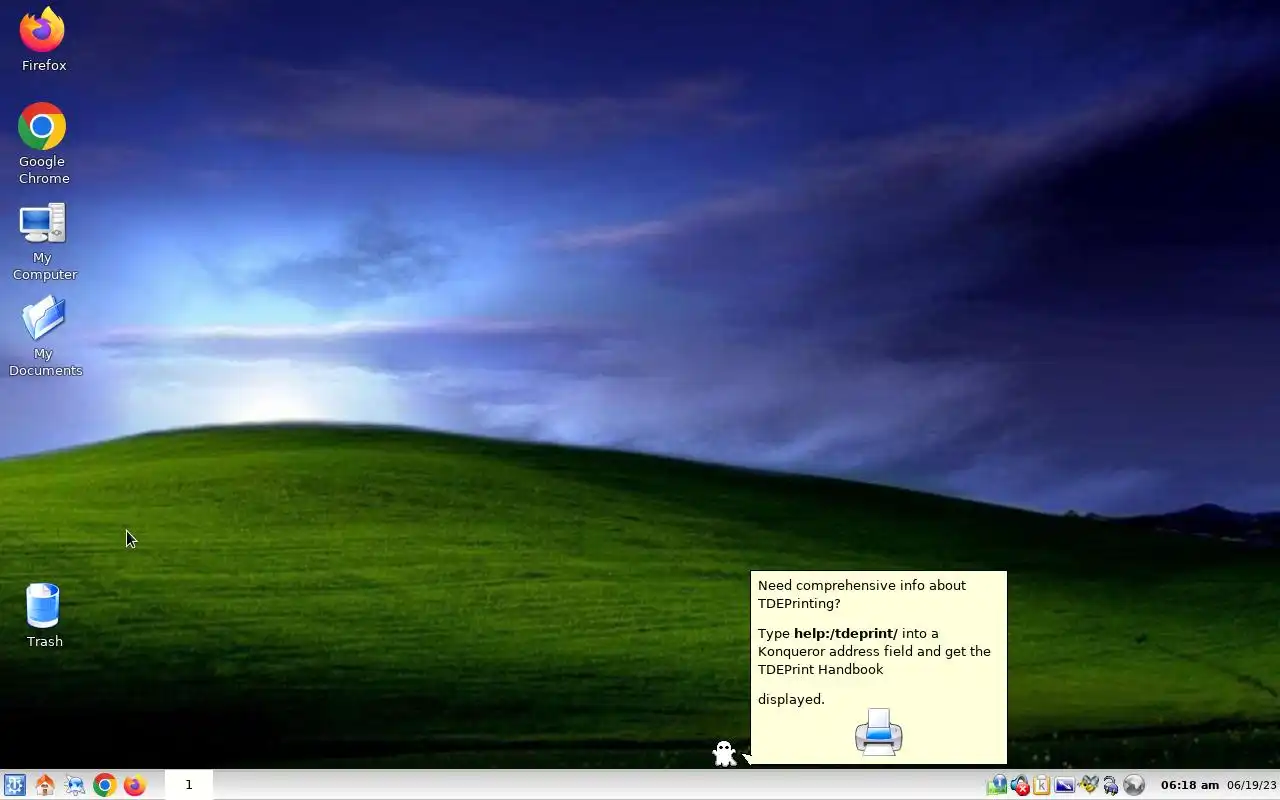Open the Klipper clipboard tray icon

click(x=1042, y=785)
